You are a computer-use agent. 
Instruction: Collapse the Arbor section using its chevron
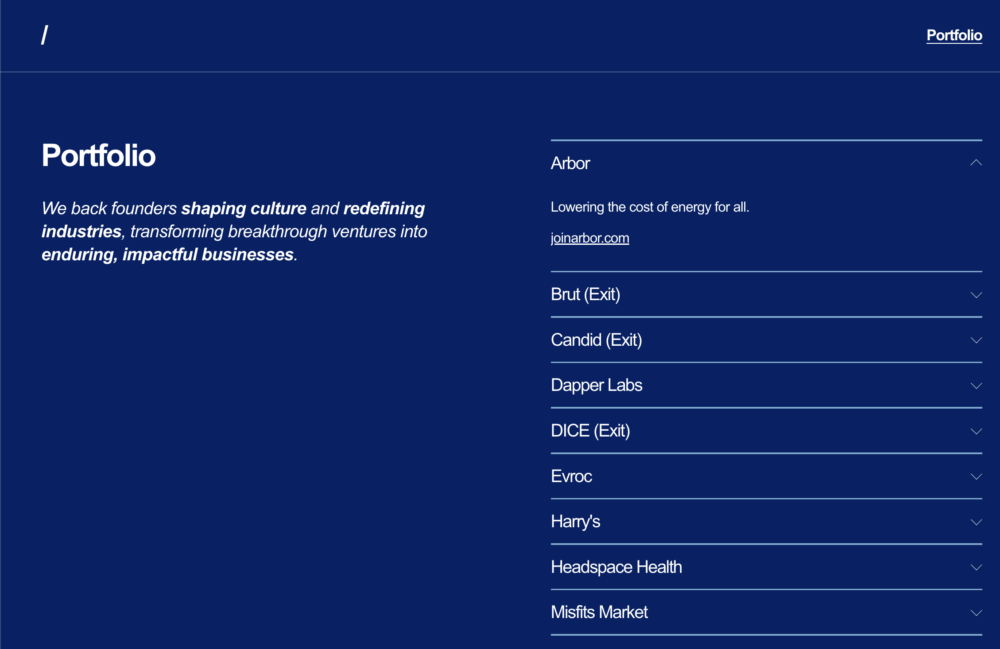976,163
